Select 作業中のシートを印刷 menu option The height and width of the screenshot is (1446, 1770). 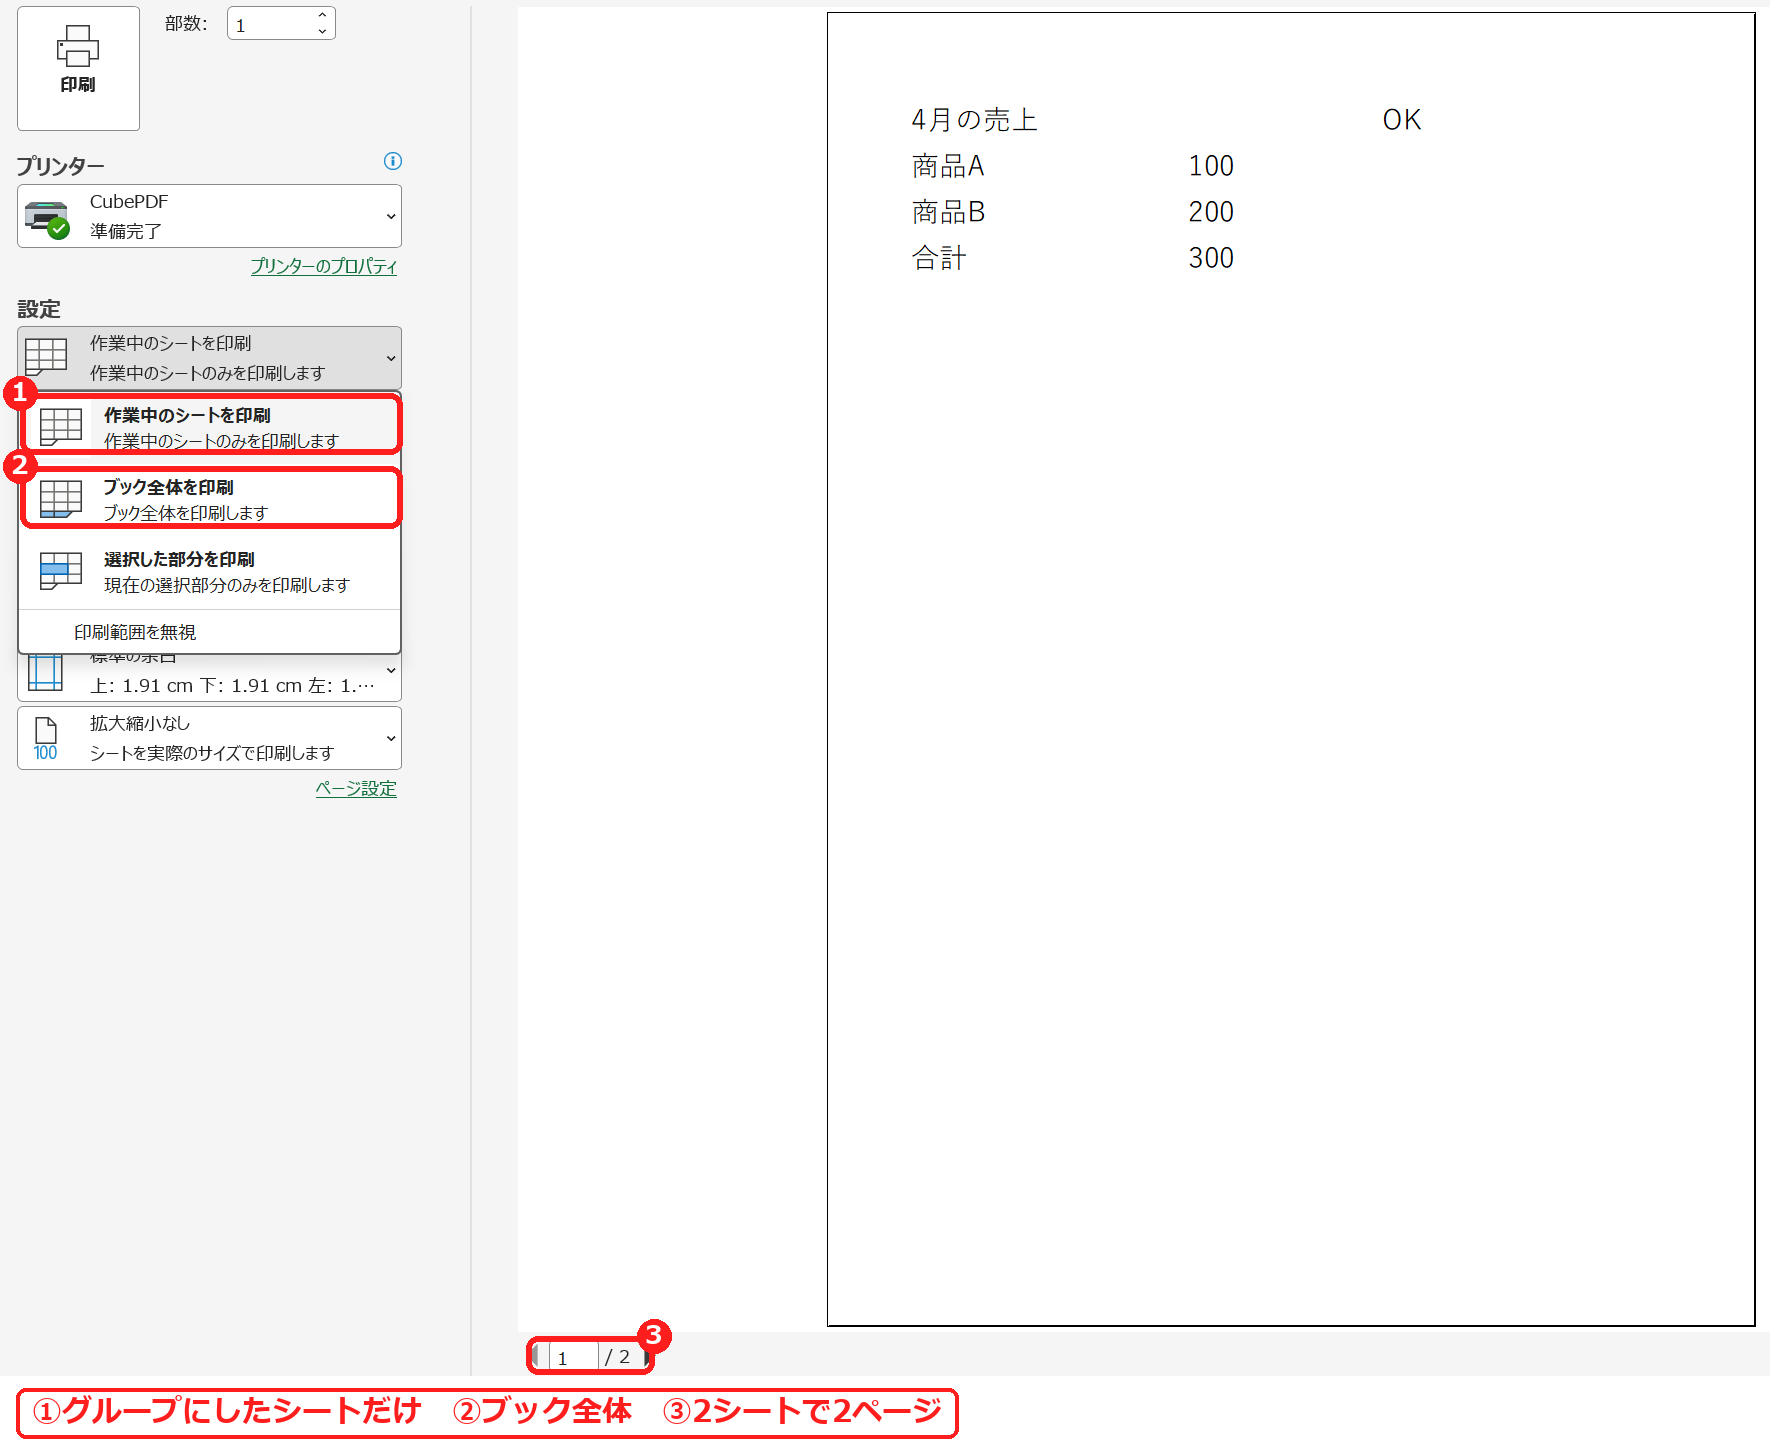[211, 425]
